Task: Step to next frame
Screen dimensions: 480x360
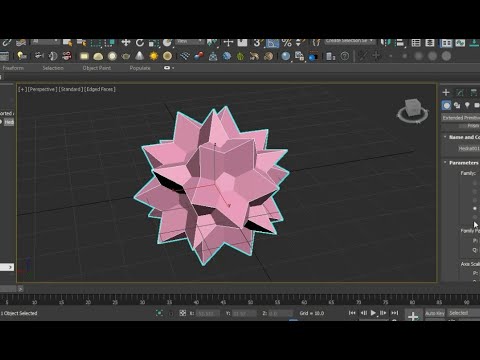Action: click(x=383, y=313)
